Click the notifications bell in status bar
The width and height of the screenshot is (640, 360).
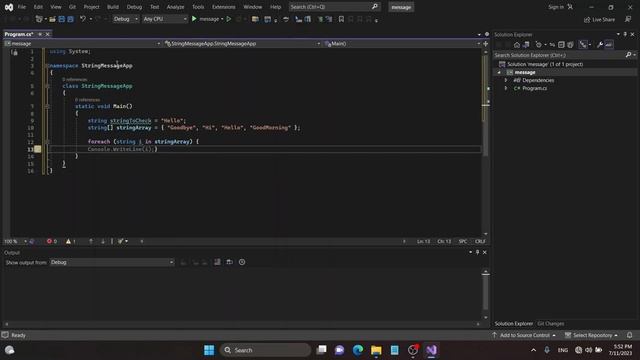[x=630, y=335]
